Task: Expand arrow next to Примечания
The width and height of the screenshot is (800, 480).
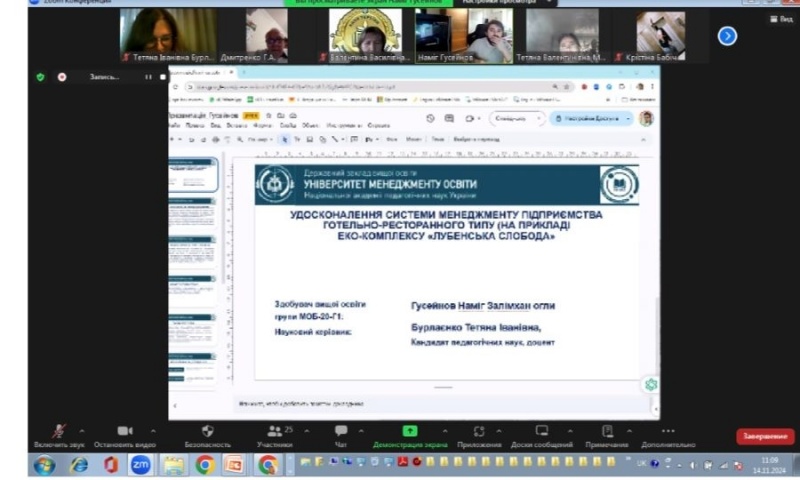Action: click(630, 431)
